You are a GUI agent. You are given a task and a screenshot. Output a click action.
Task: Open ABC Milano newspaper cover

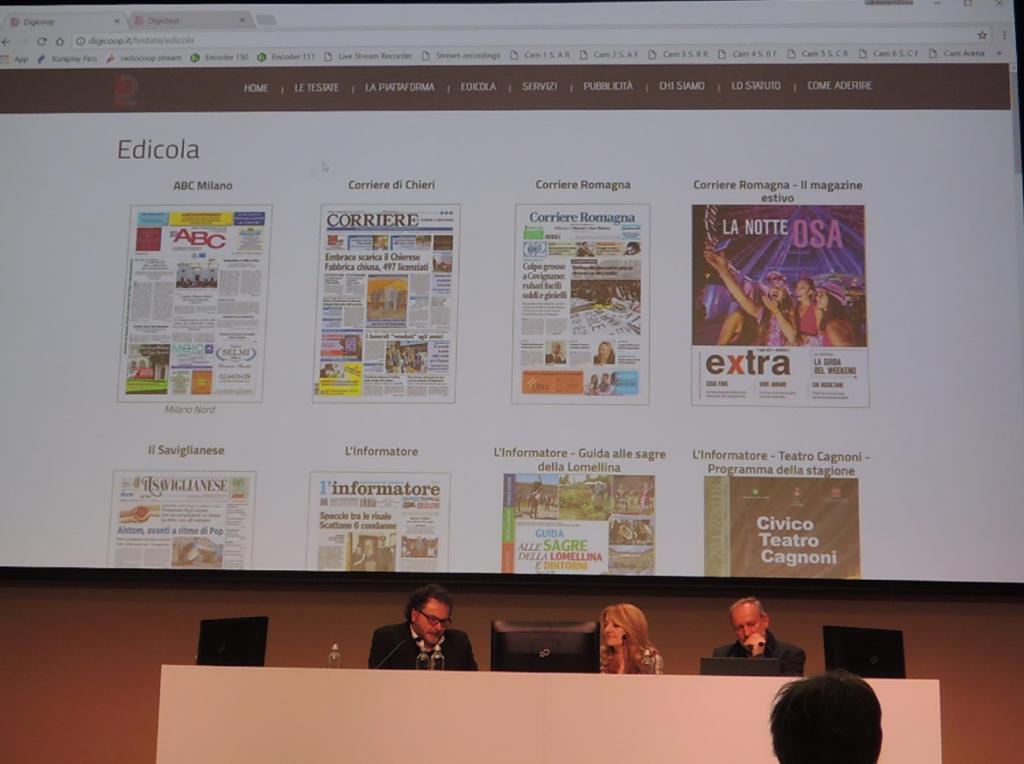[194, 303]
